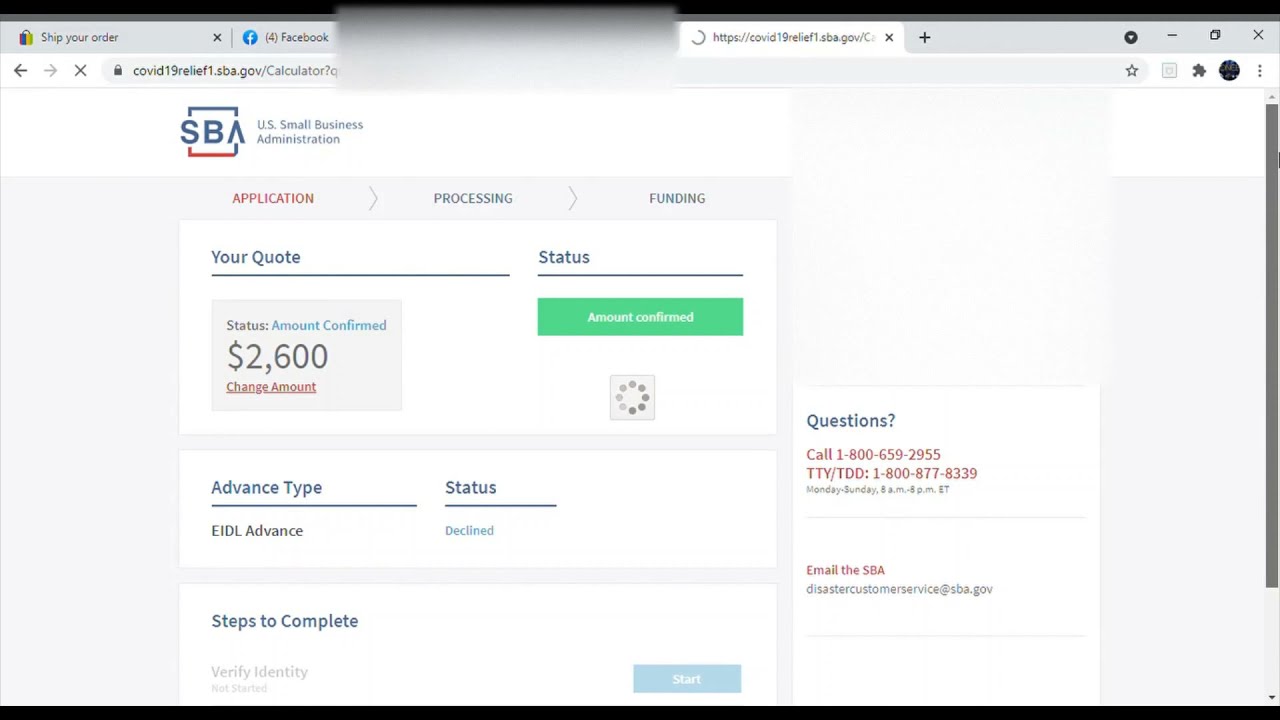
Task: Click the Start button for Verify Identity
Action: tap(687, 679)
